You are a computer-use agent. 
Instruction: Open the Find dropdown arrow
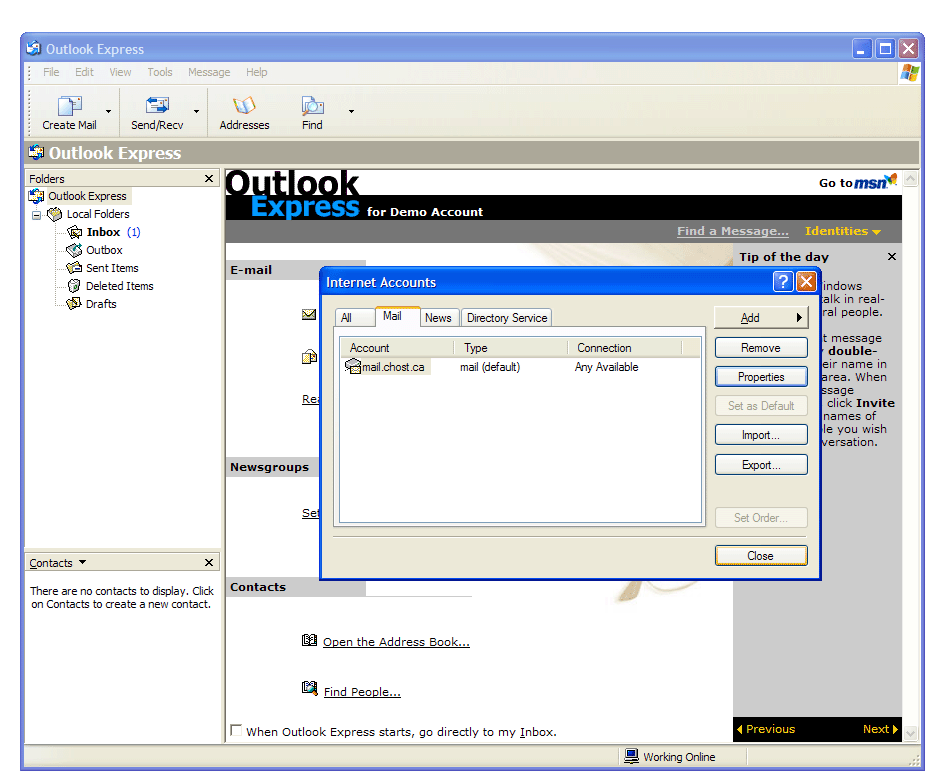[x=351, y=111]
